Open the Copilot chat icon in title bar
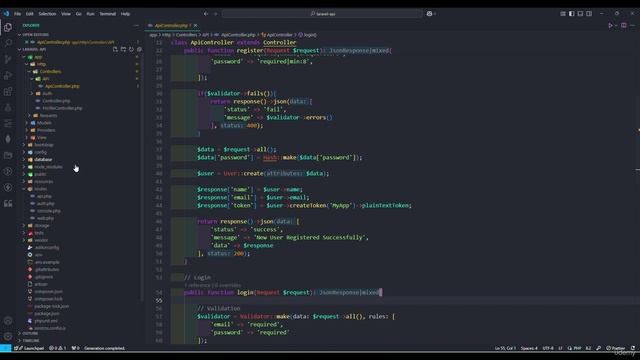The image size is (640, 360). tap(429, 13)
